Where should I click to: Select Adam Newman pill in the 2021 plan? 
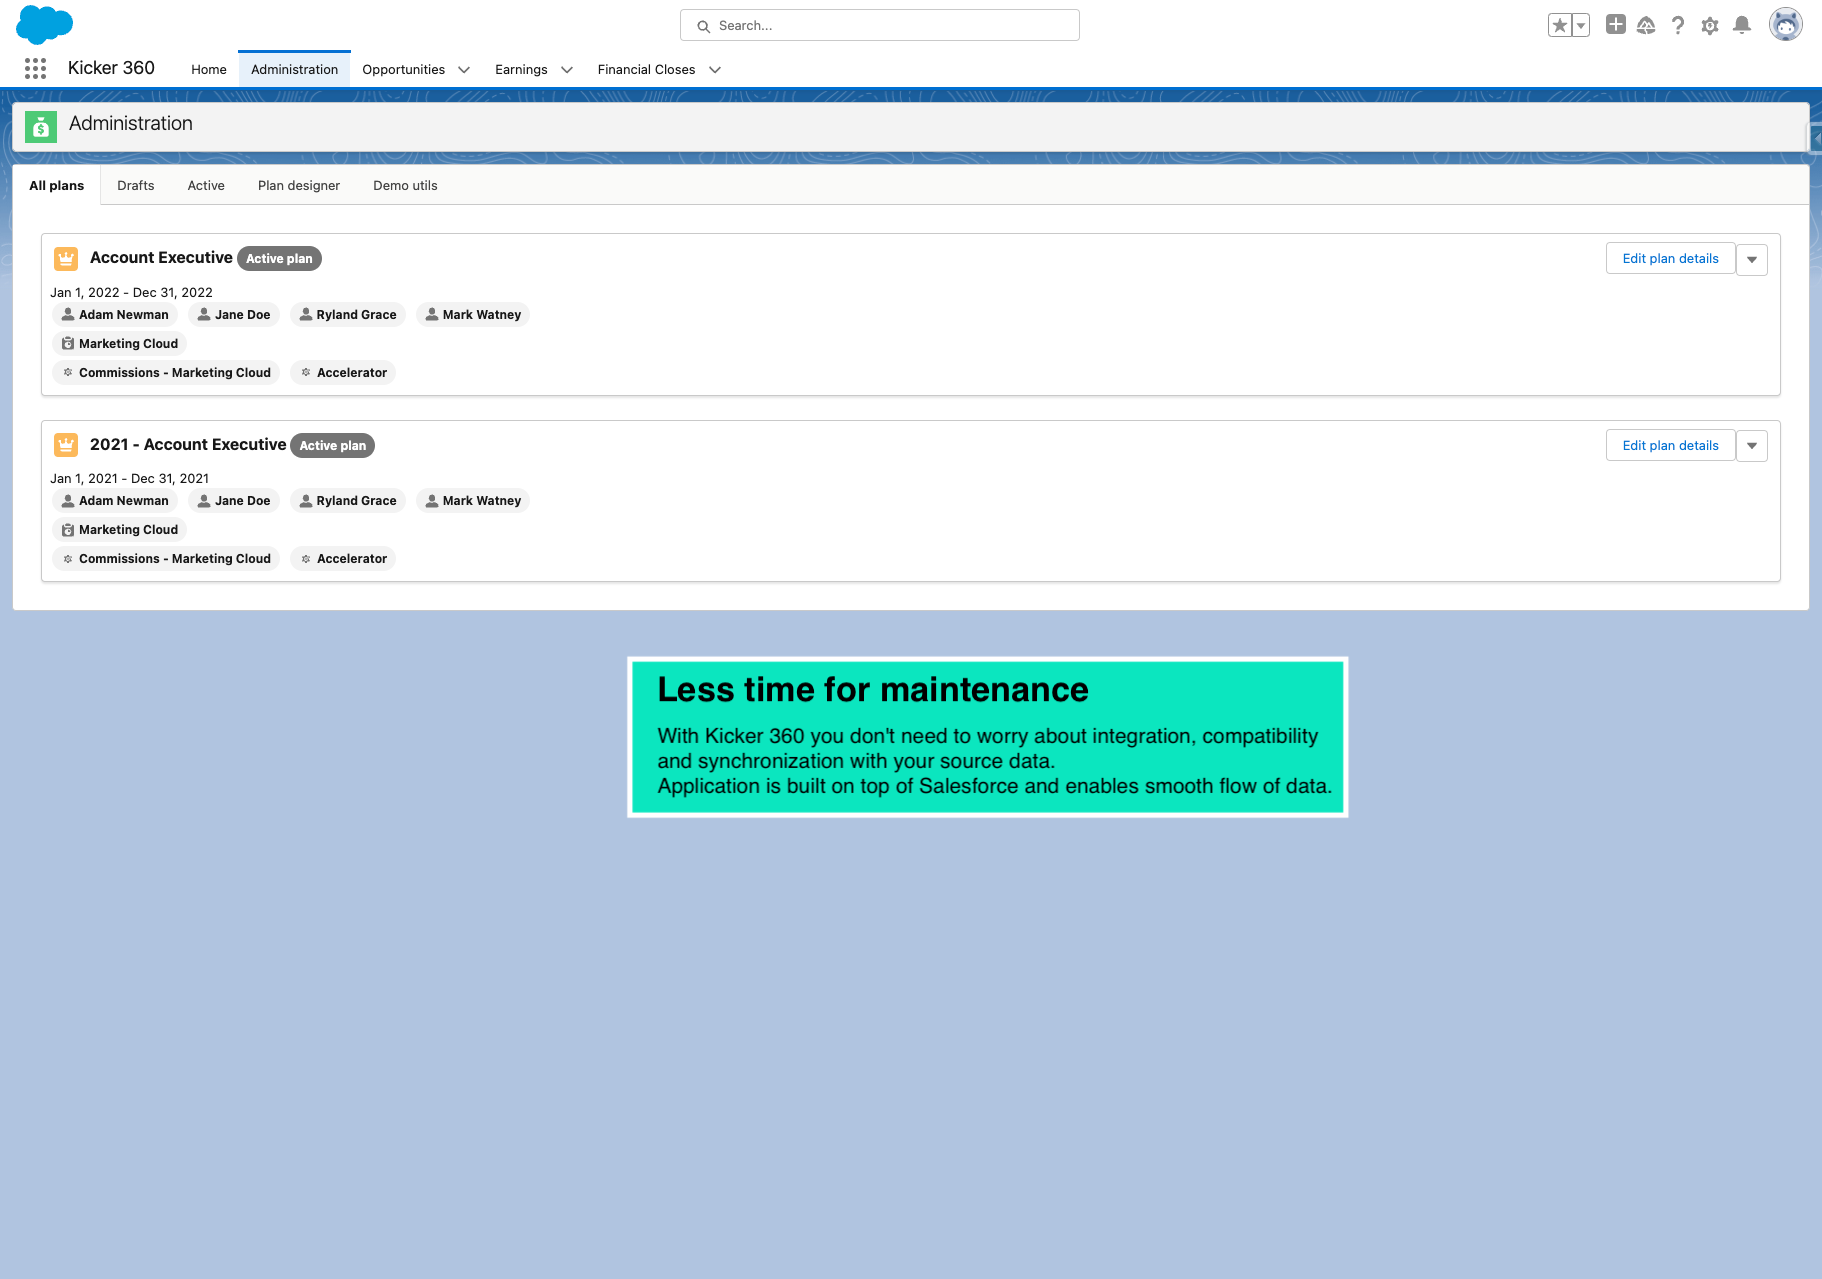pos(115,501)
